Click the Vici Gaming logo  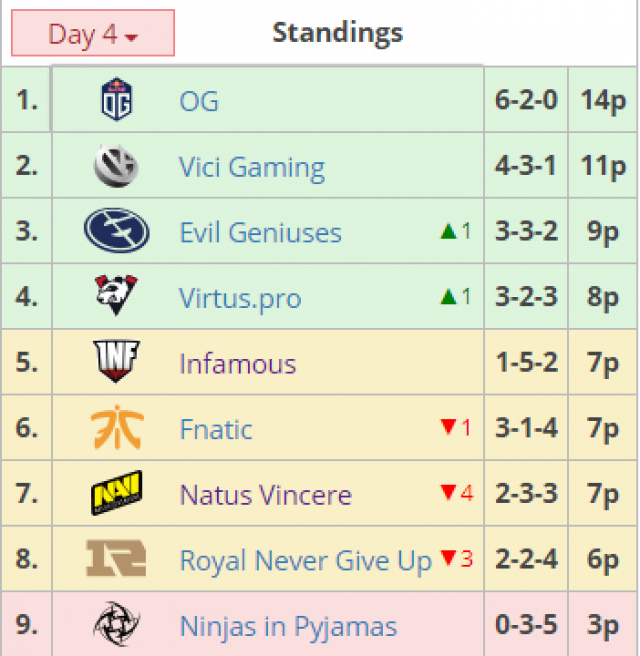pos(117,166)
